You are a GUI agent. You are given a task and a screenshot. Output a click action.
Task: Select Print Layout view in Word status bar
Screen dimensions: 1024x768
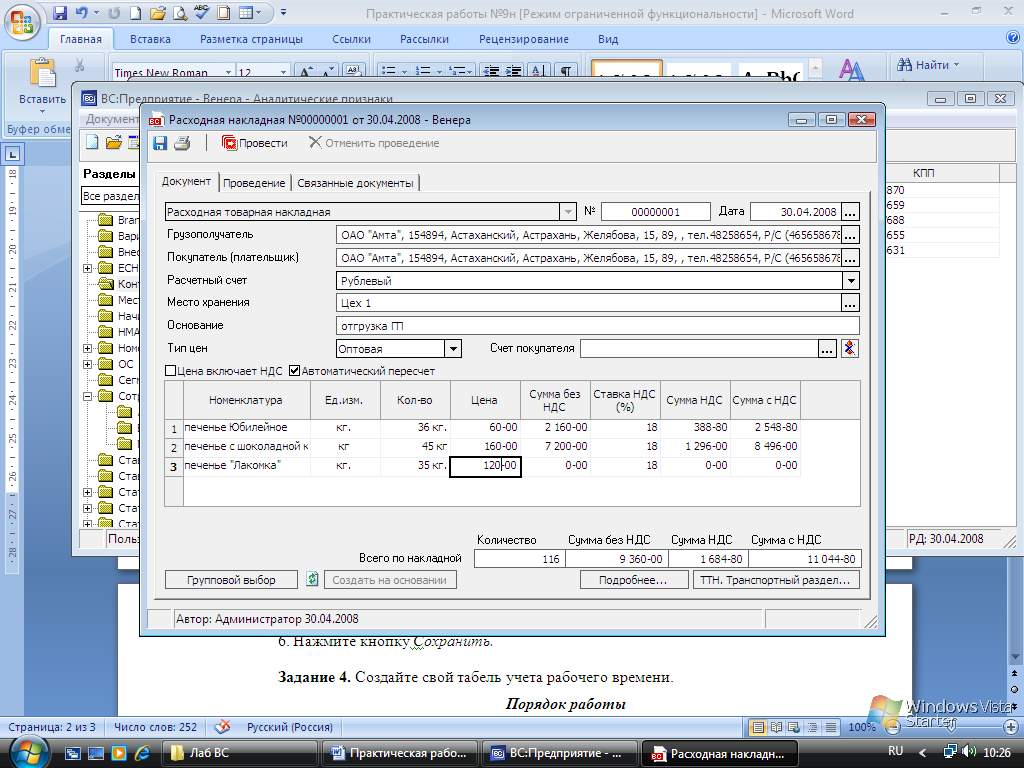click(758, 727)
